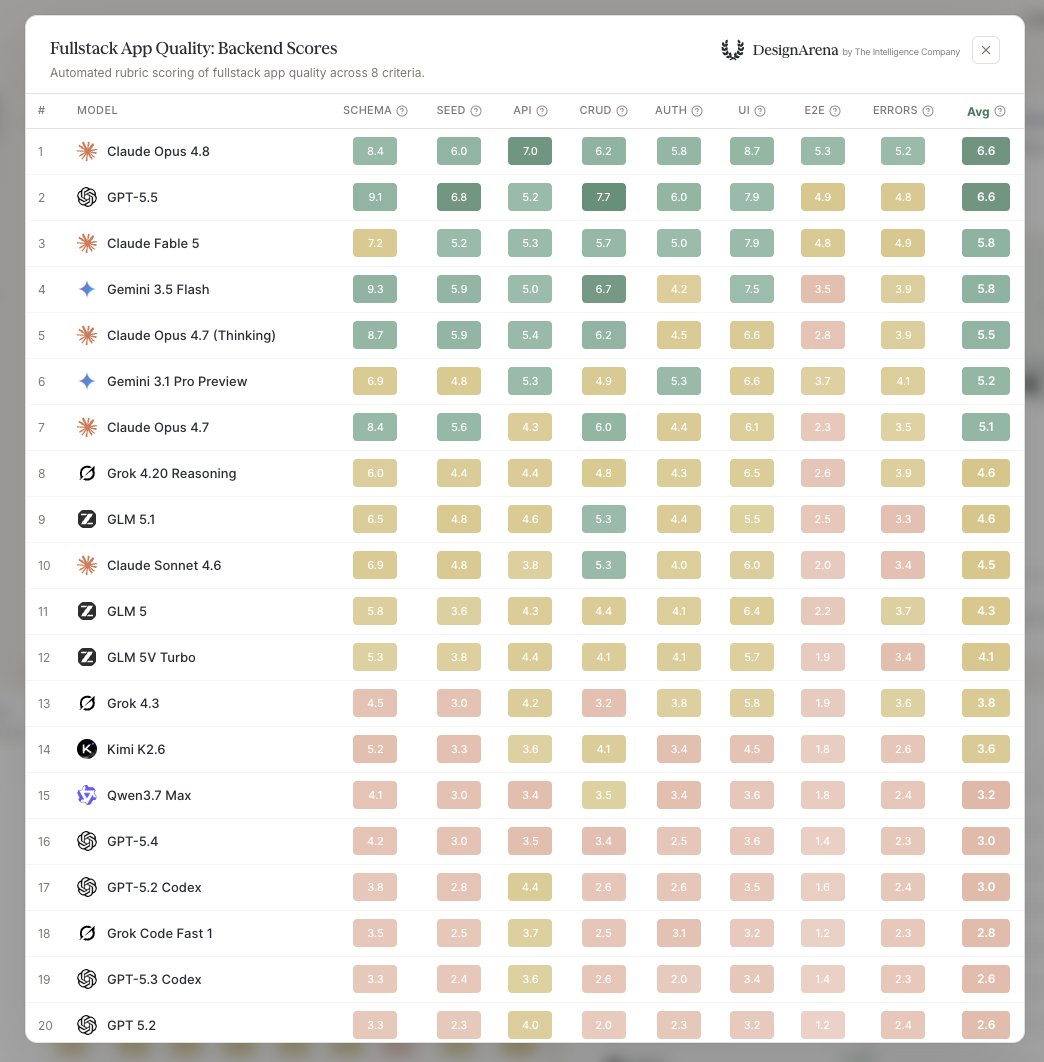The width and height of the screenshot is (1044, 1062).
Task: Click the DesignArena laurel logo
Action: tap(732, 50)
